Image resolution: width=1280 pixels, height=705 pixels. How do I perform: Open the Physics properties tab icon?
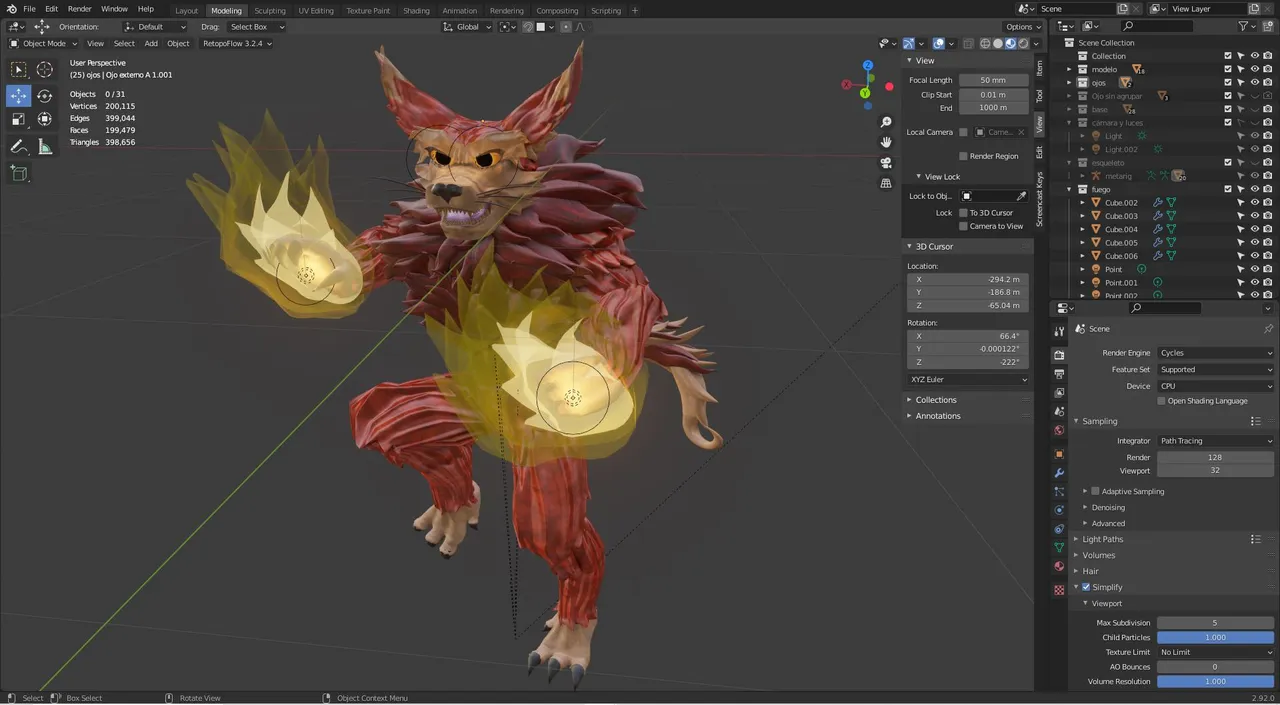(x=1059, y=510)
